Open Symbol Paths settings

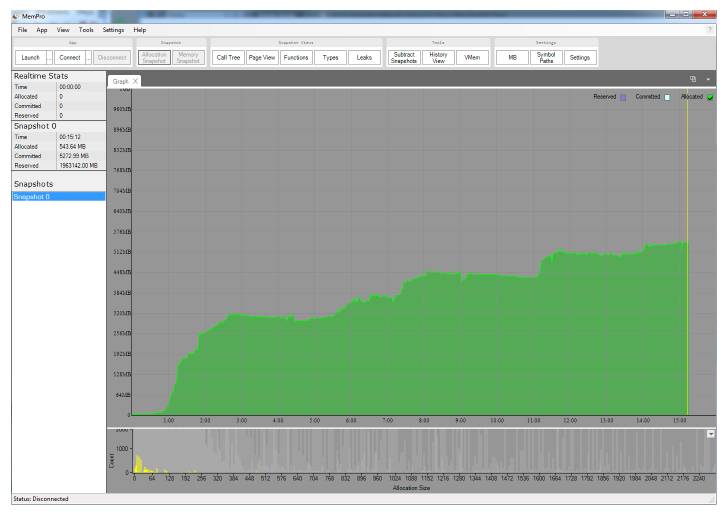[x=546, y=58]
